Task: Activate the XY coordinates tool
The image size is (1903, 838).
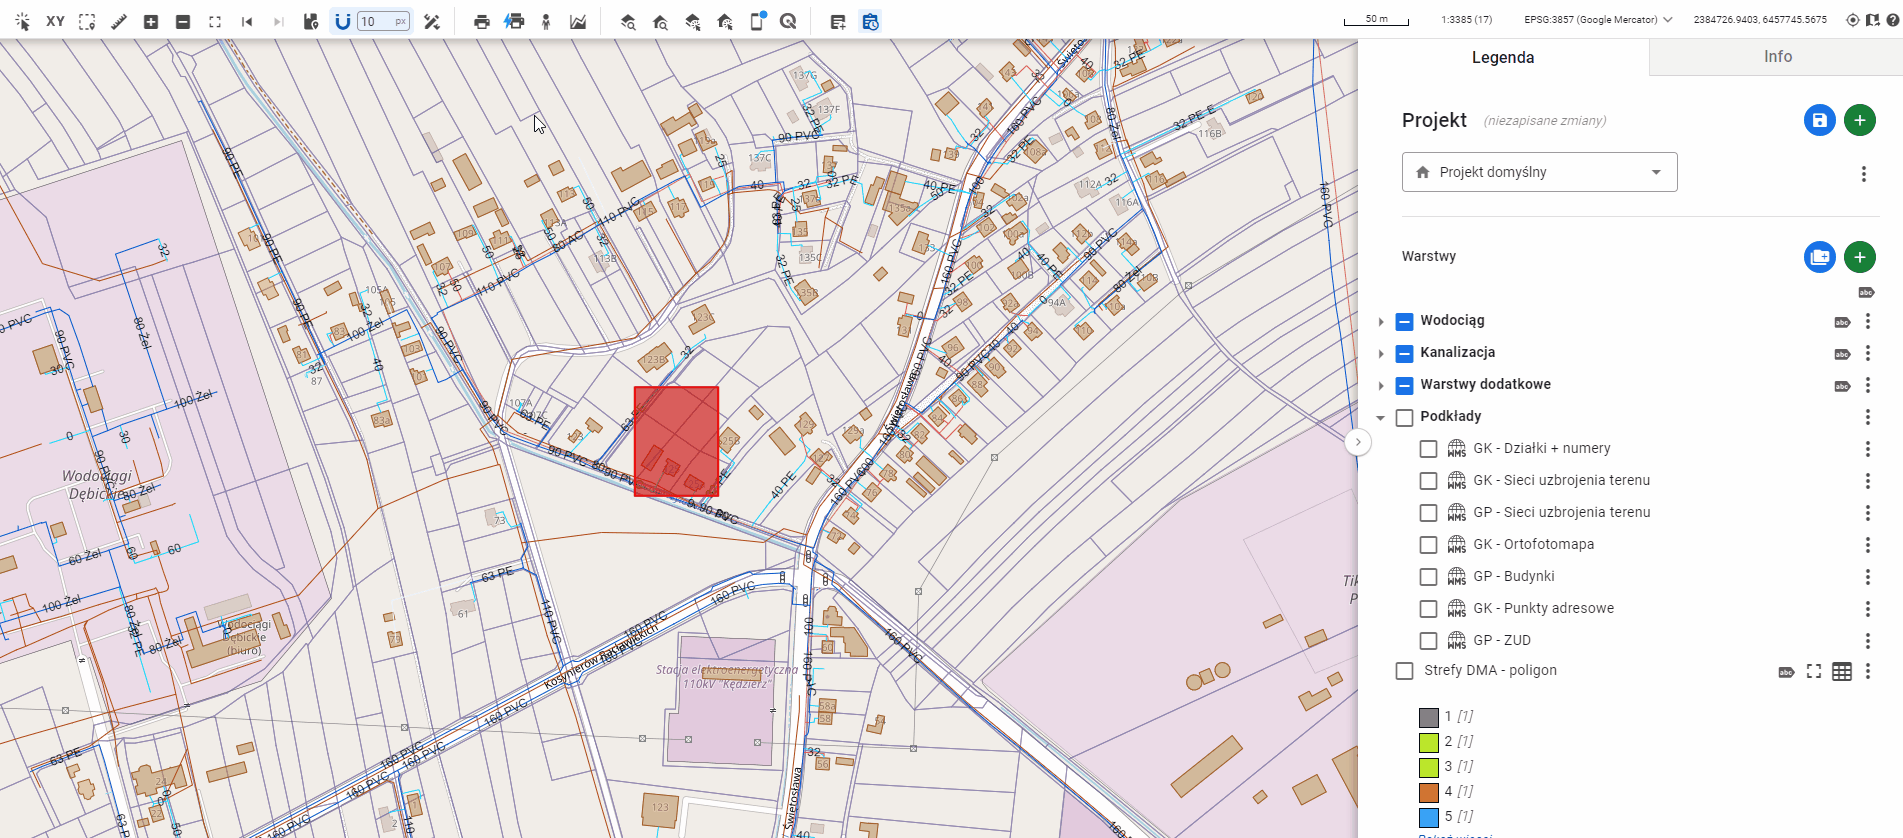Action: point(55,21)
